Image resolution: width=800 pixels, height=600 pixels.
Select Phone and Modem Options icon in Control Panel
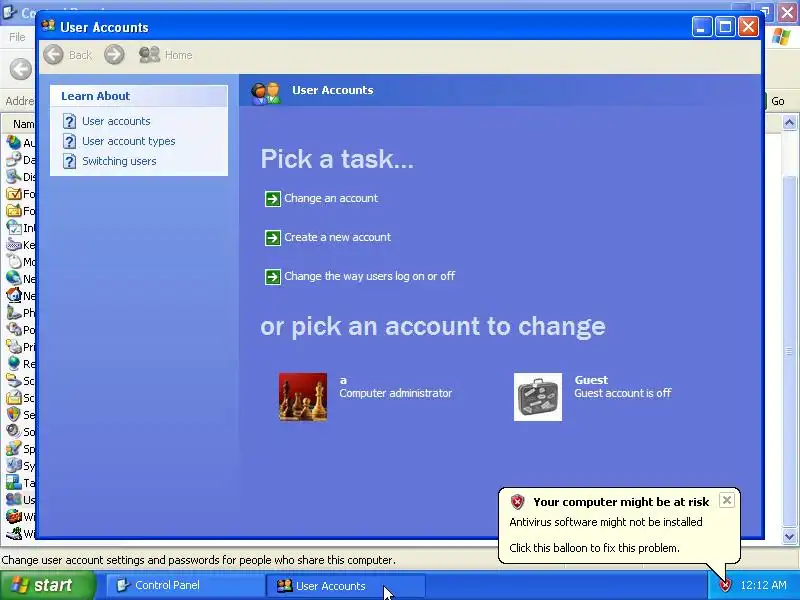pyautogui.click(x=14, y=312)
